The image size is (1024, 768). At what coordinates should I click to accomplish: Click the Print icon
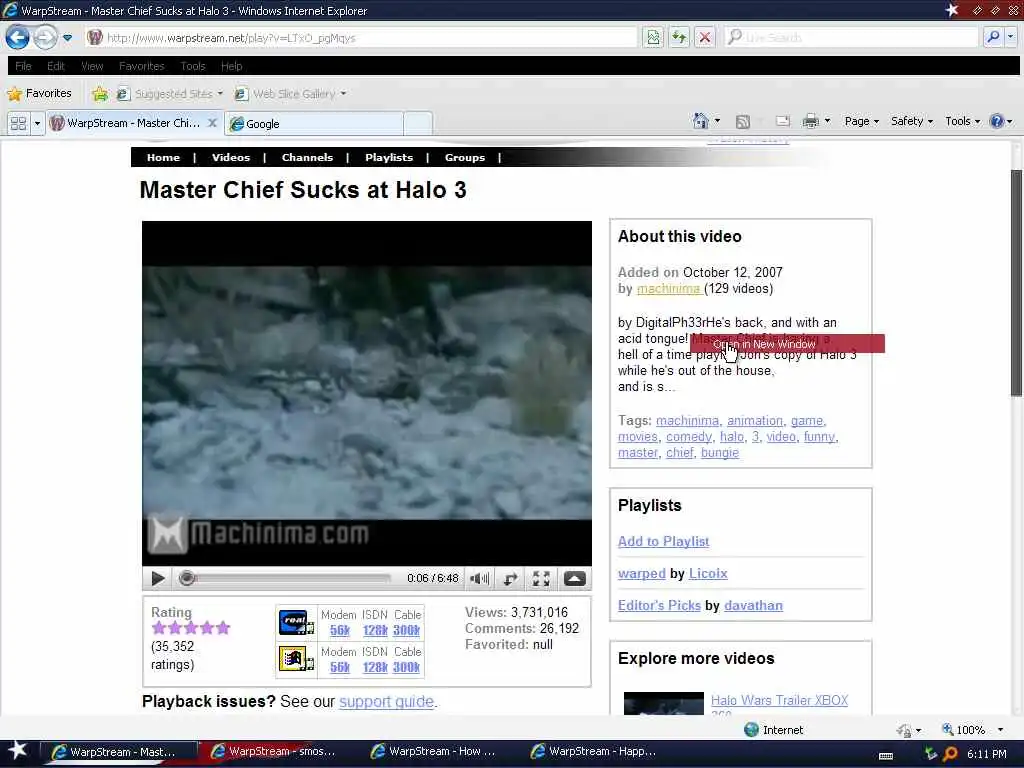point(810,121)
